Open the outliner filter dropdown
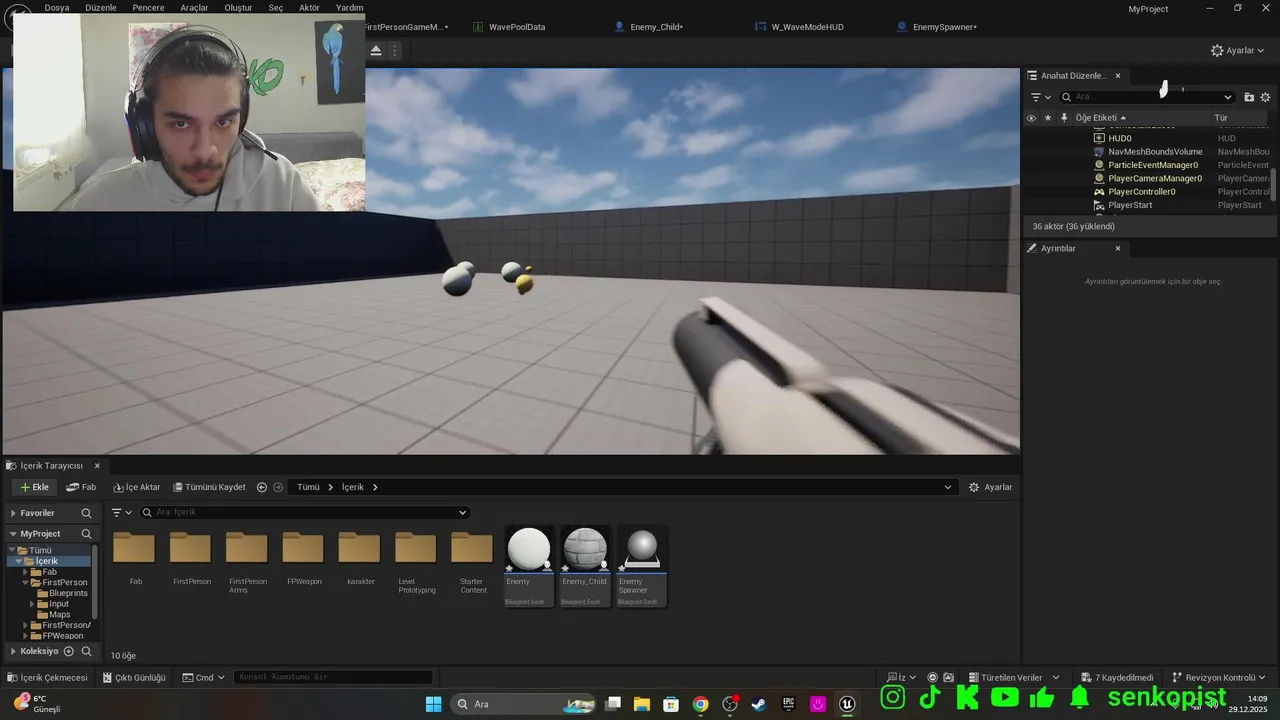1280x720 pixels. coord(1041,97)
